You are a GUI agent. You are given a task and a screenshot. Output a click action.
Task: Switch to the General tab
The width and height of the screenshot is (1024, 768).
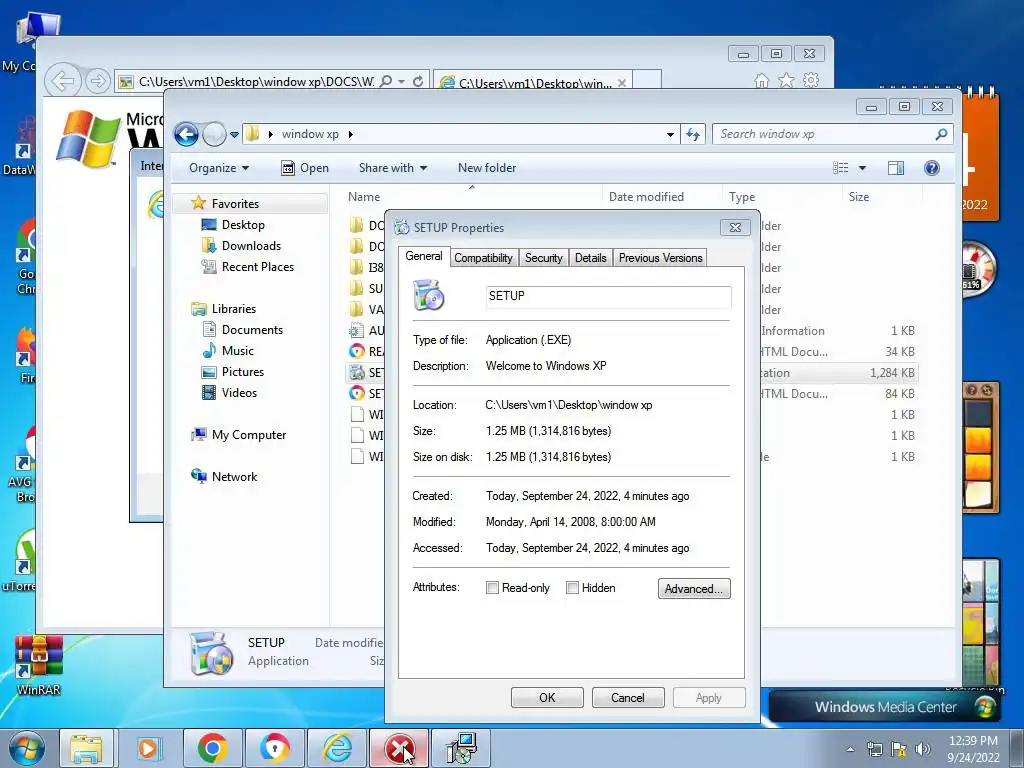pyautogui.click(x=423, y=256)
